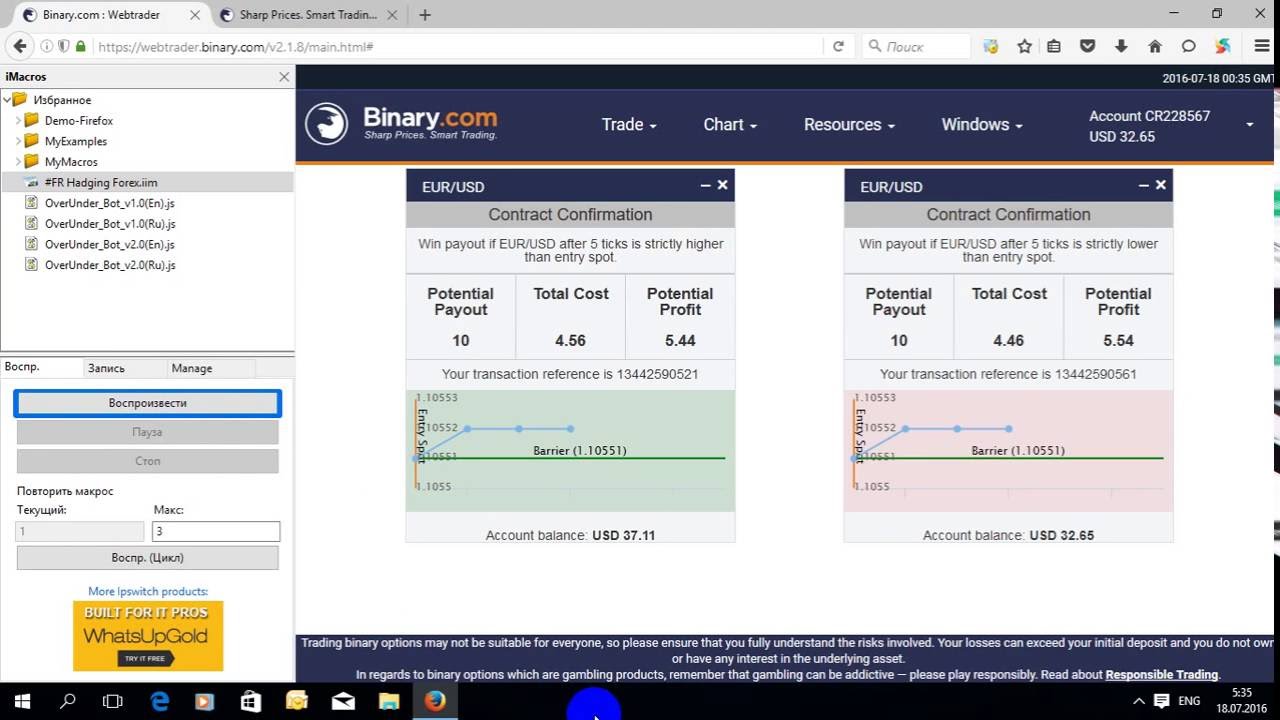Click the Воспр. (Цикл) button
Viewport: 1280px width, 720px height.
point(148,558)
